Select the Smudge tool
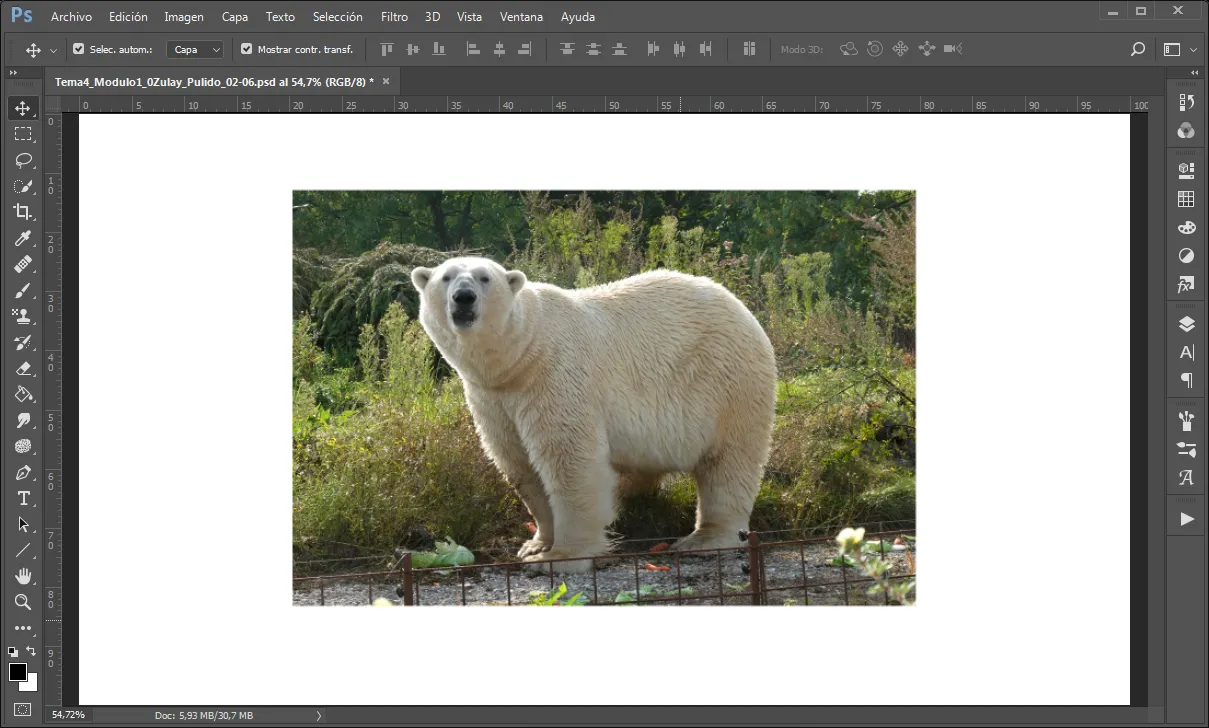Viewport: 1209px width, 728px height. [x=23, y=420]
